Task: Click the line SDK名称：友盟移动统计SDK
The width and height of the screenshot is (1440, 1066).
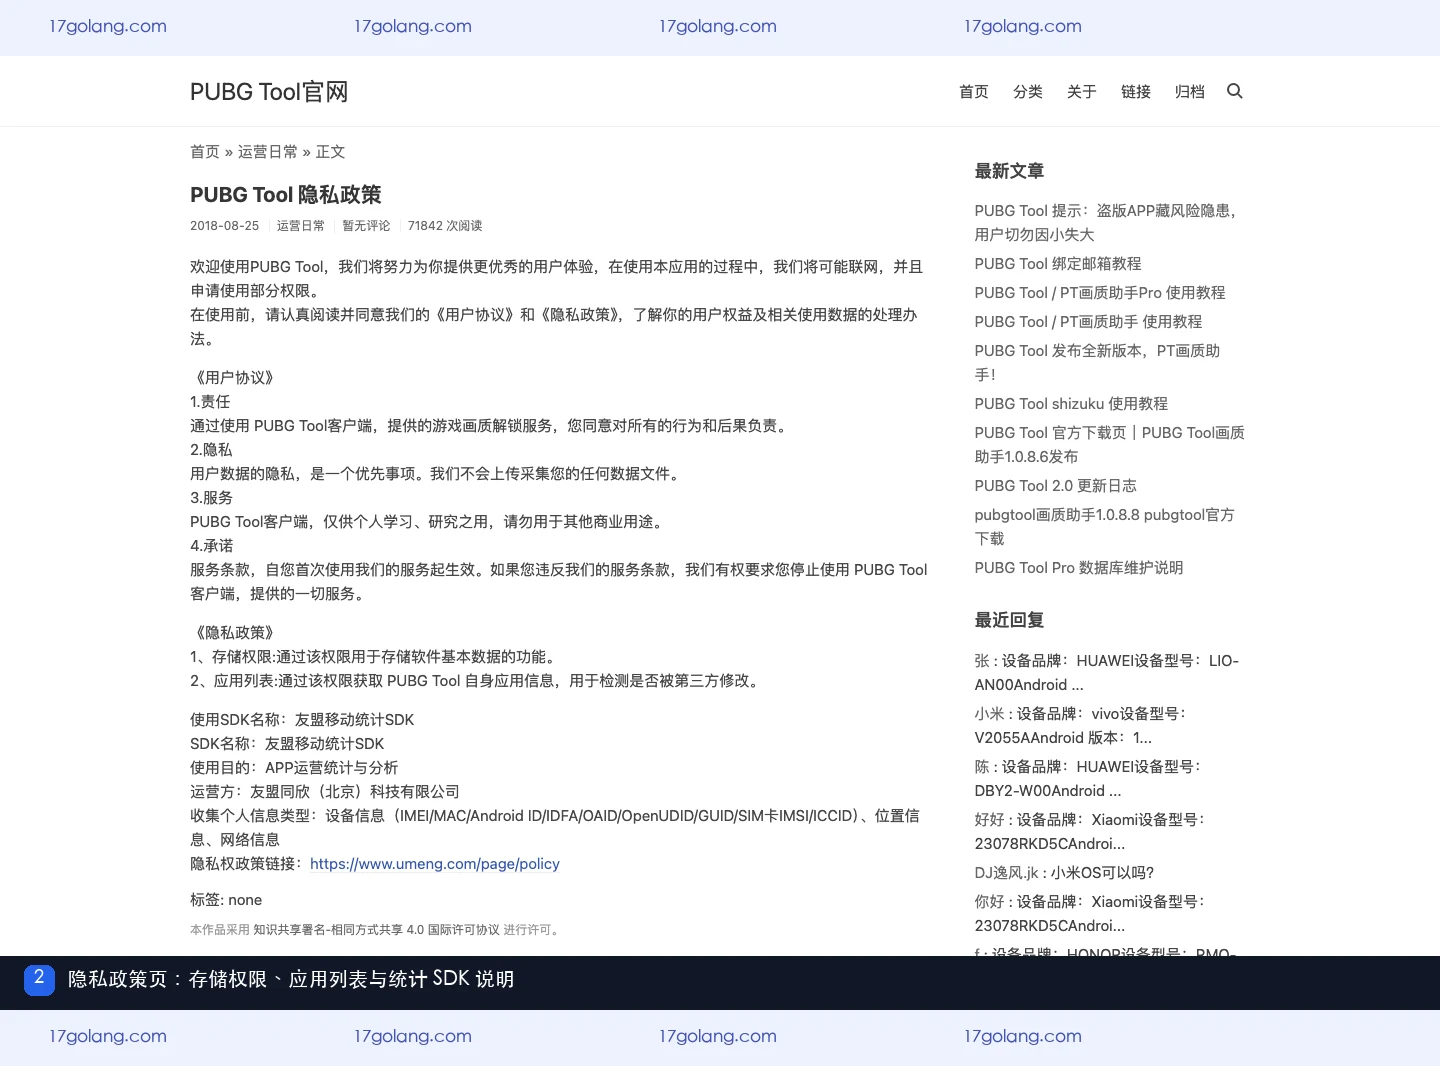Action: coord(287,744)
